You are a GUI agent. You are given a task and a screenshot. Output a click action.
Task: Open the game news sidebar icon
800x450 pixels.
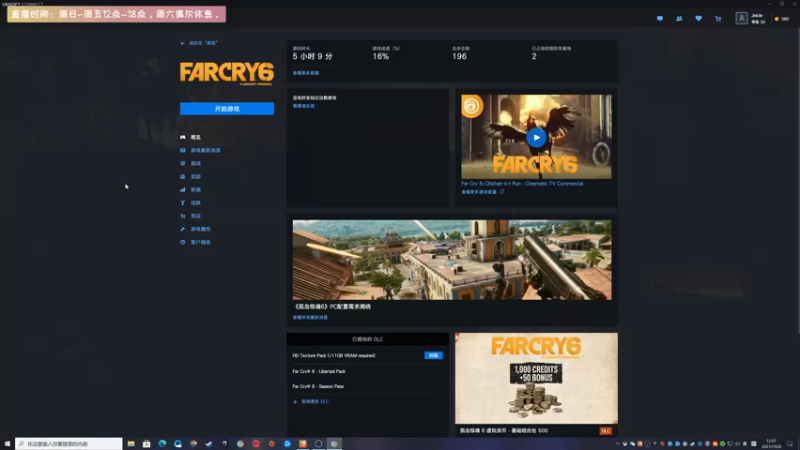click(x=183, y=151)
